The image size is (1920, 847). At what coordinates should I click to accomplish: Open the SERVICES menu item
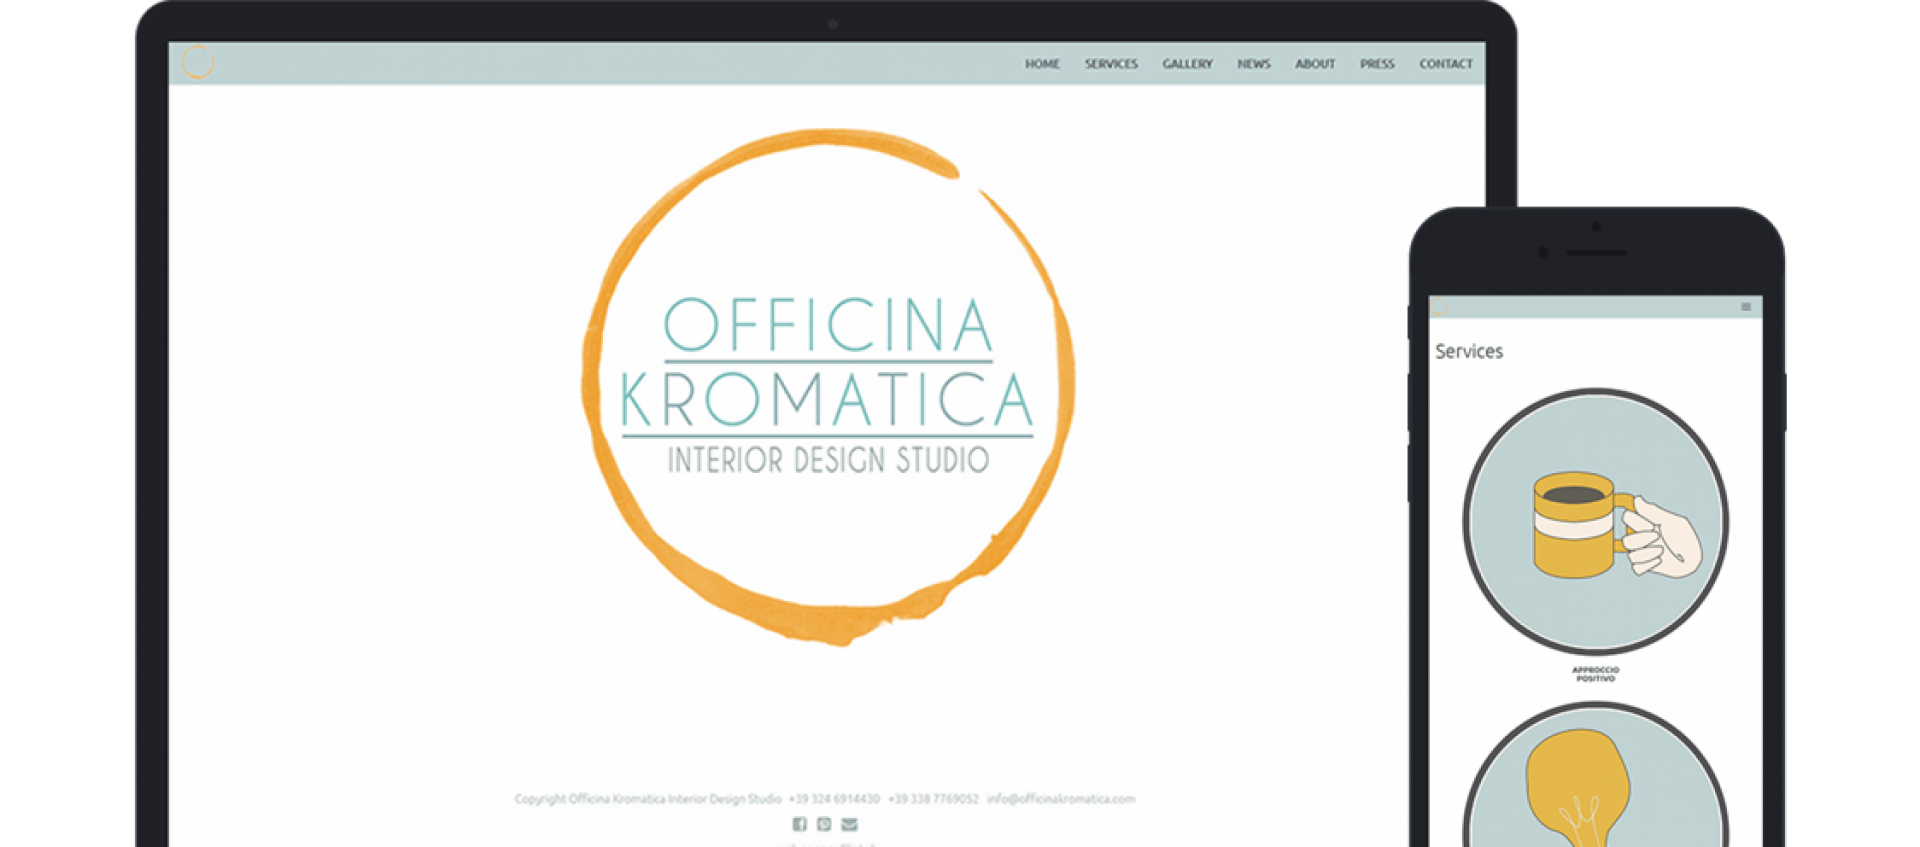point(1111,64)
